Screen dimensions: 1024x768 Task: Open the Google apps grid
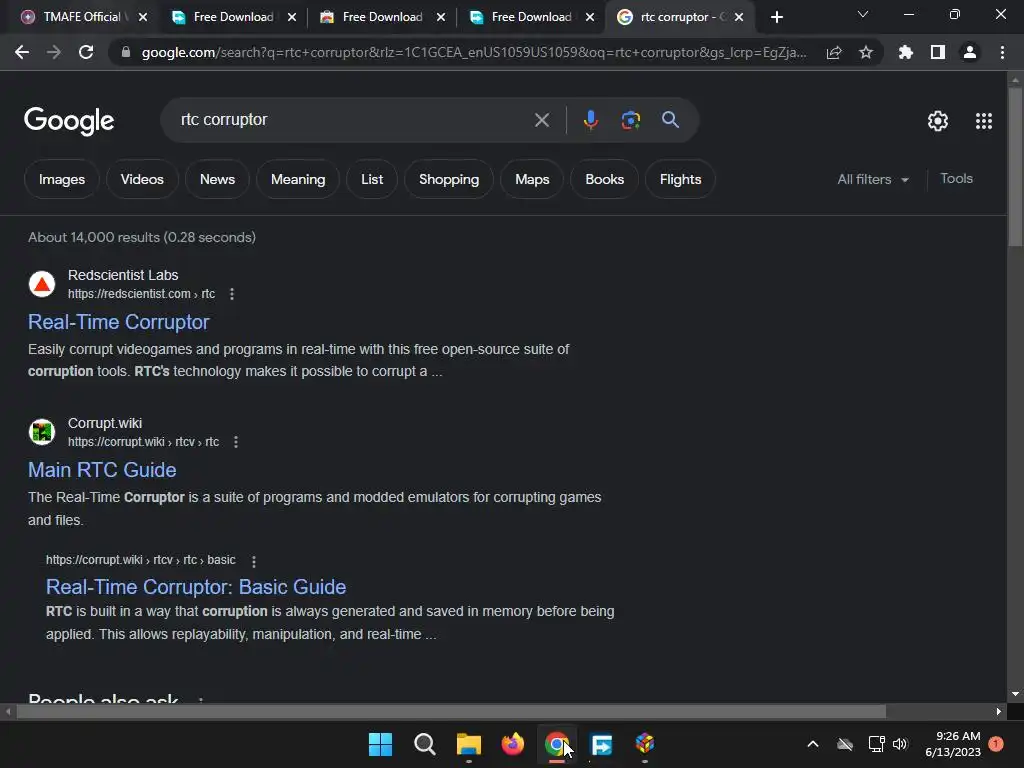tap(984, 121)
